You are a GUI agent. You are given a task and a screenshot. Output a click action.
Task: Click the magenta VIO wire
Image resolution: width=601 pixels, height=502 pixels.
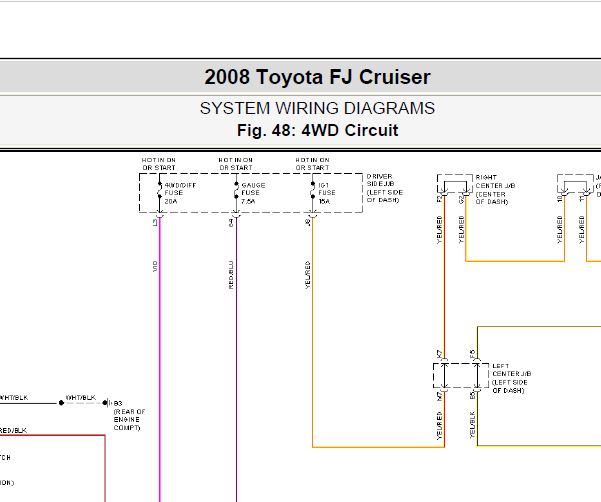(x=159, y=360)
